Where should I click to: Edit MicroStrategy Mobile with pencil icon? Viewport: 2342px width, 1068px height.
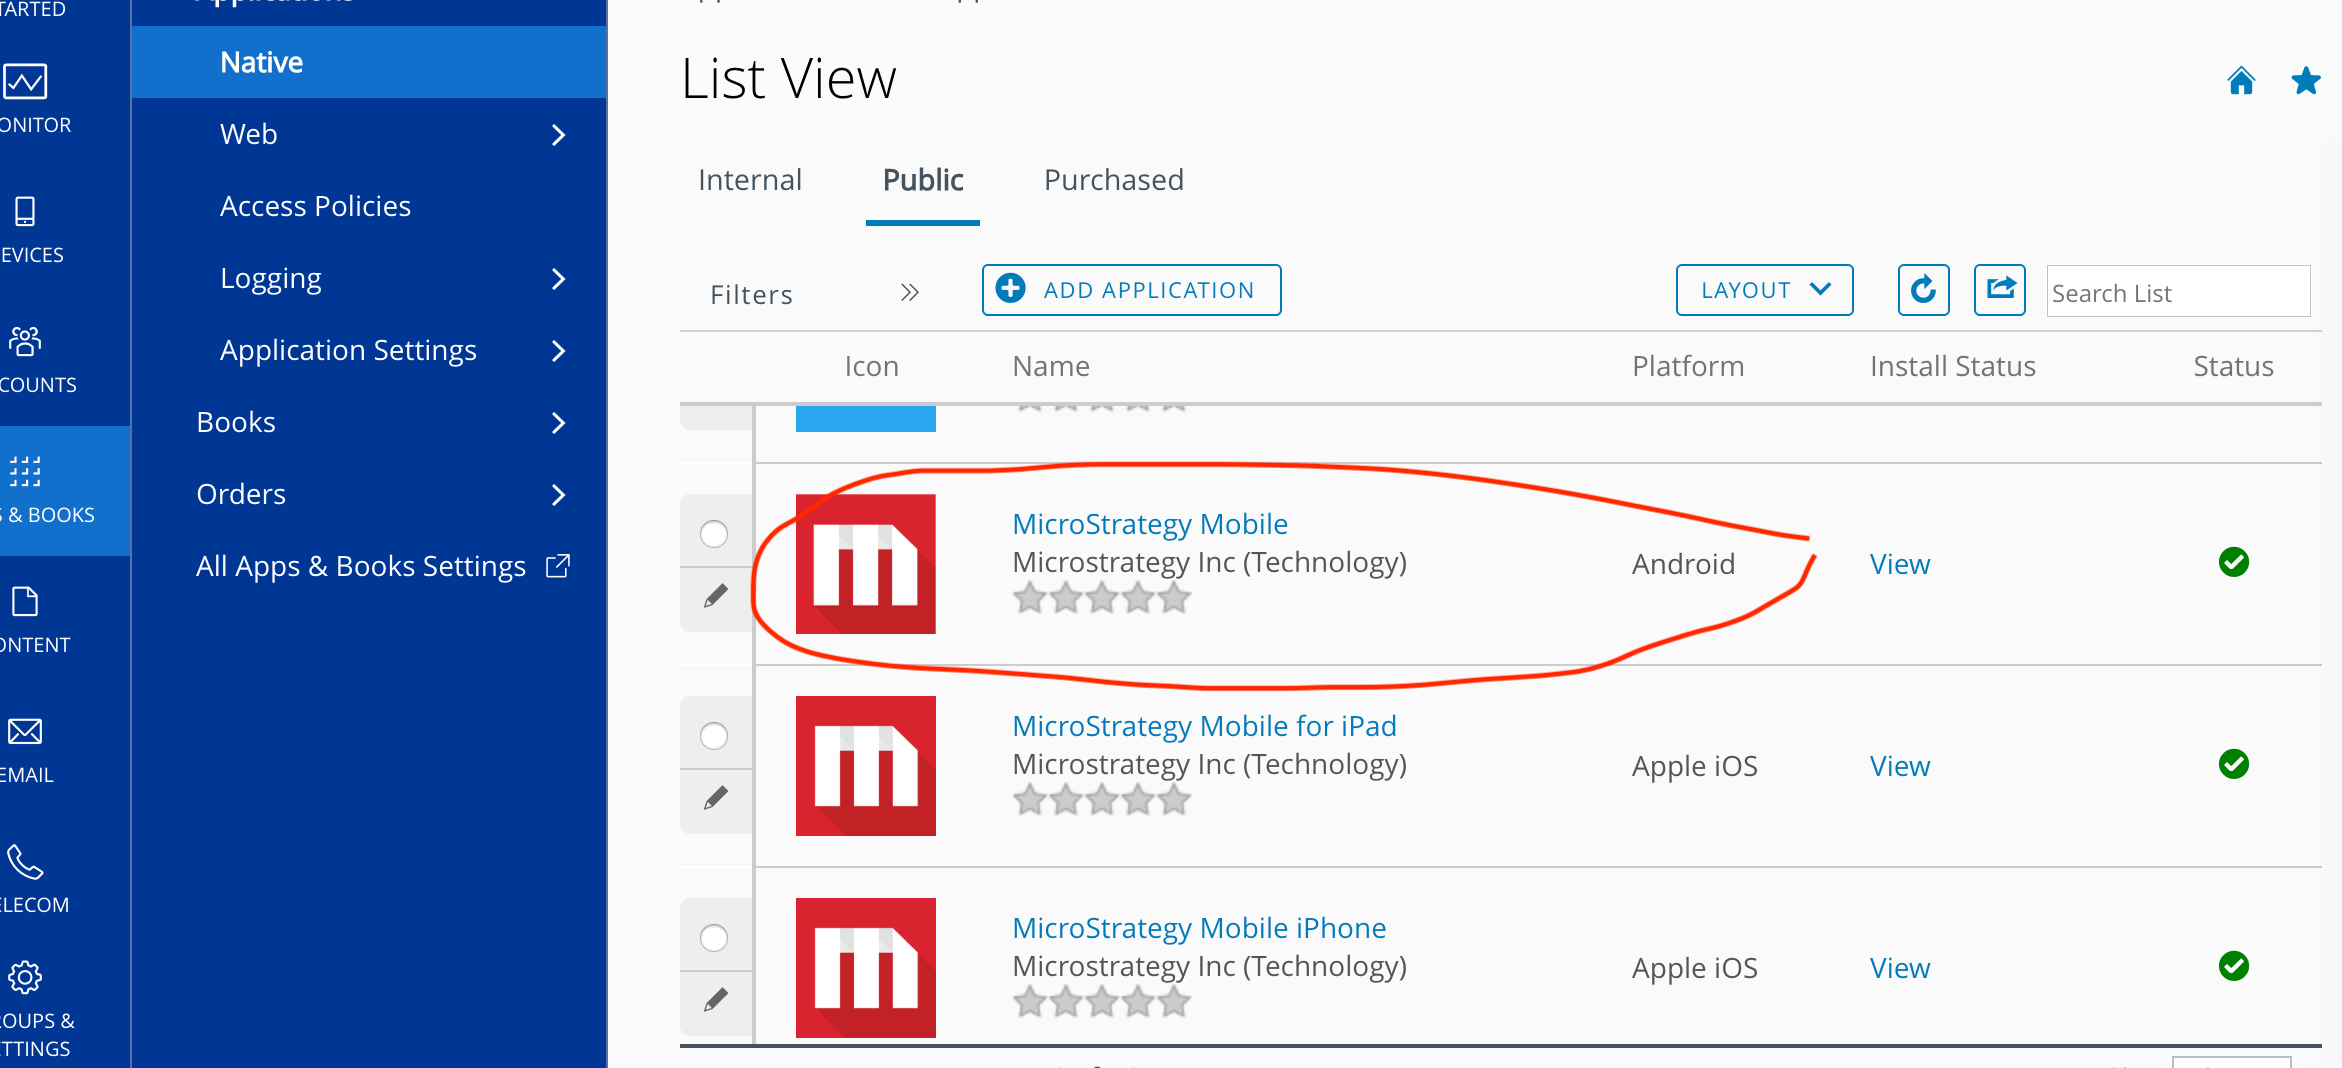[x=716, y=597]
